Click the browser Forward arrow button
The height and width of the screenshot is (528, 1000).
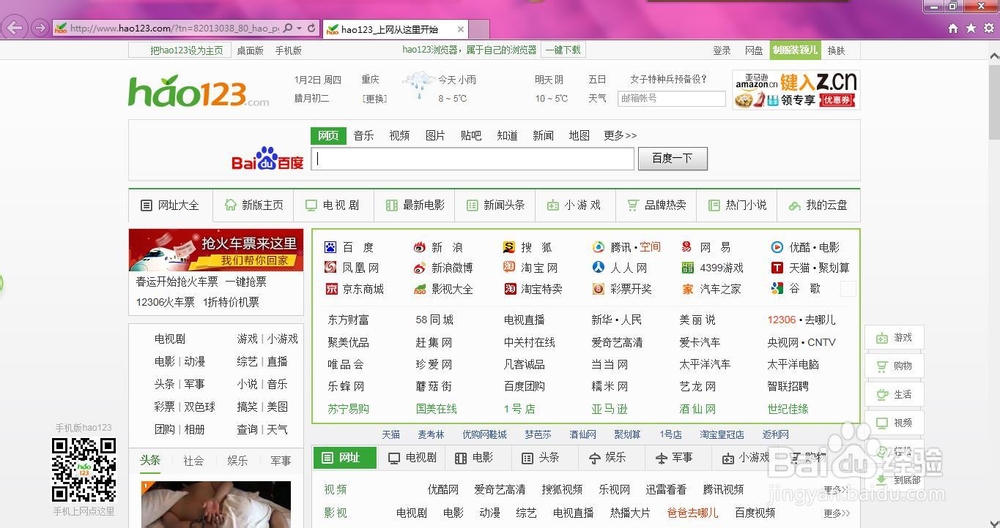40,28
